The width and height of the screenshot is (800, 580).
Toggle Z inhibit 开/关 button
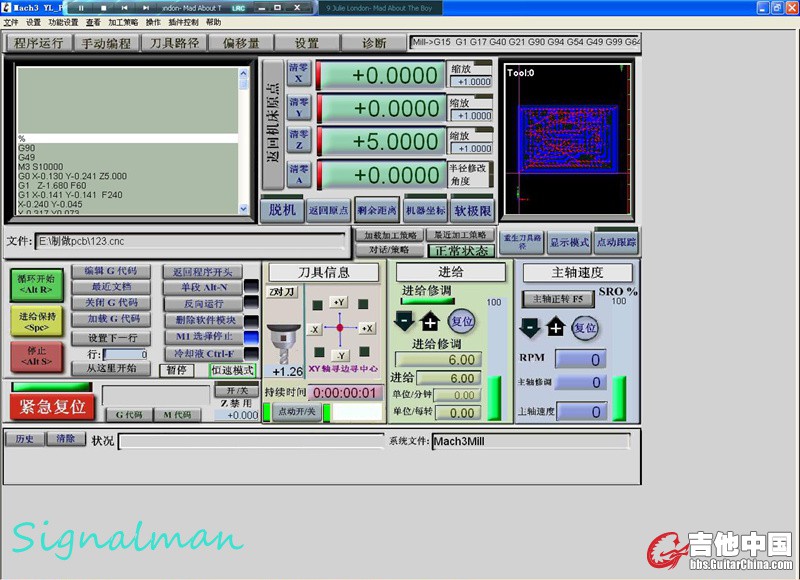(237, 391)
